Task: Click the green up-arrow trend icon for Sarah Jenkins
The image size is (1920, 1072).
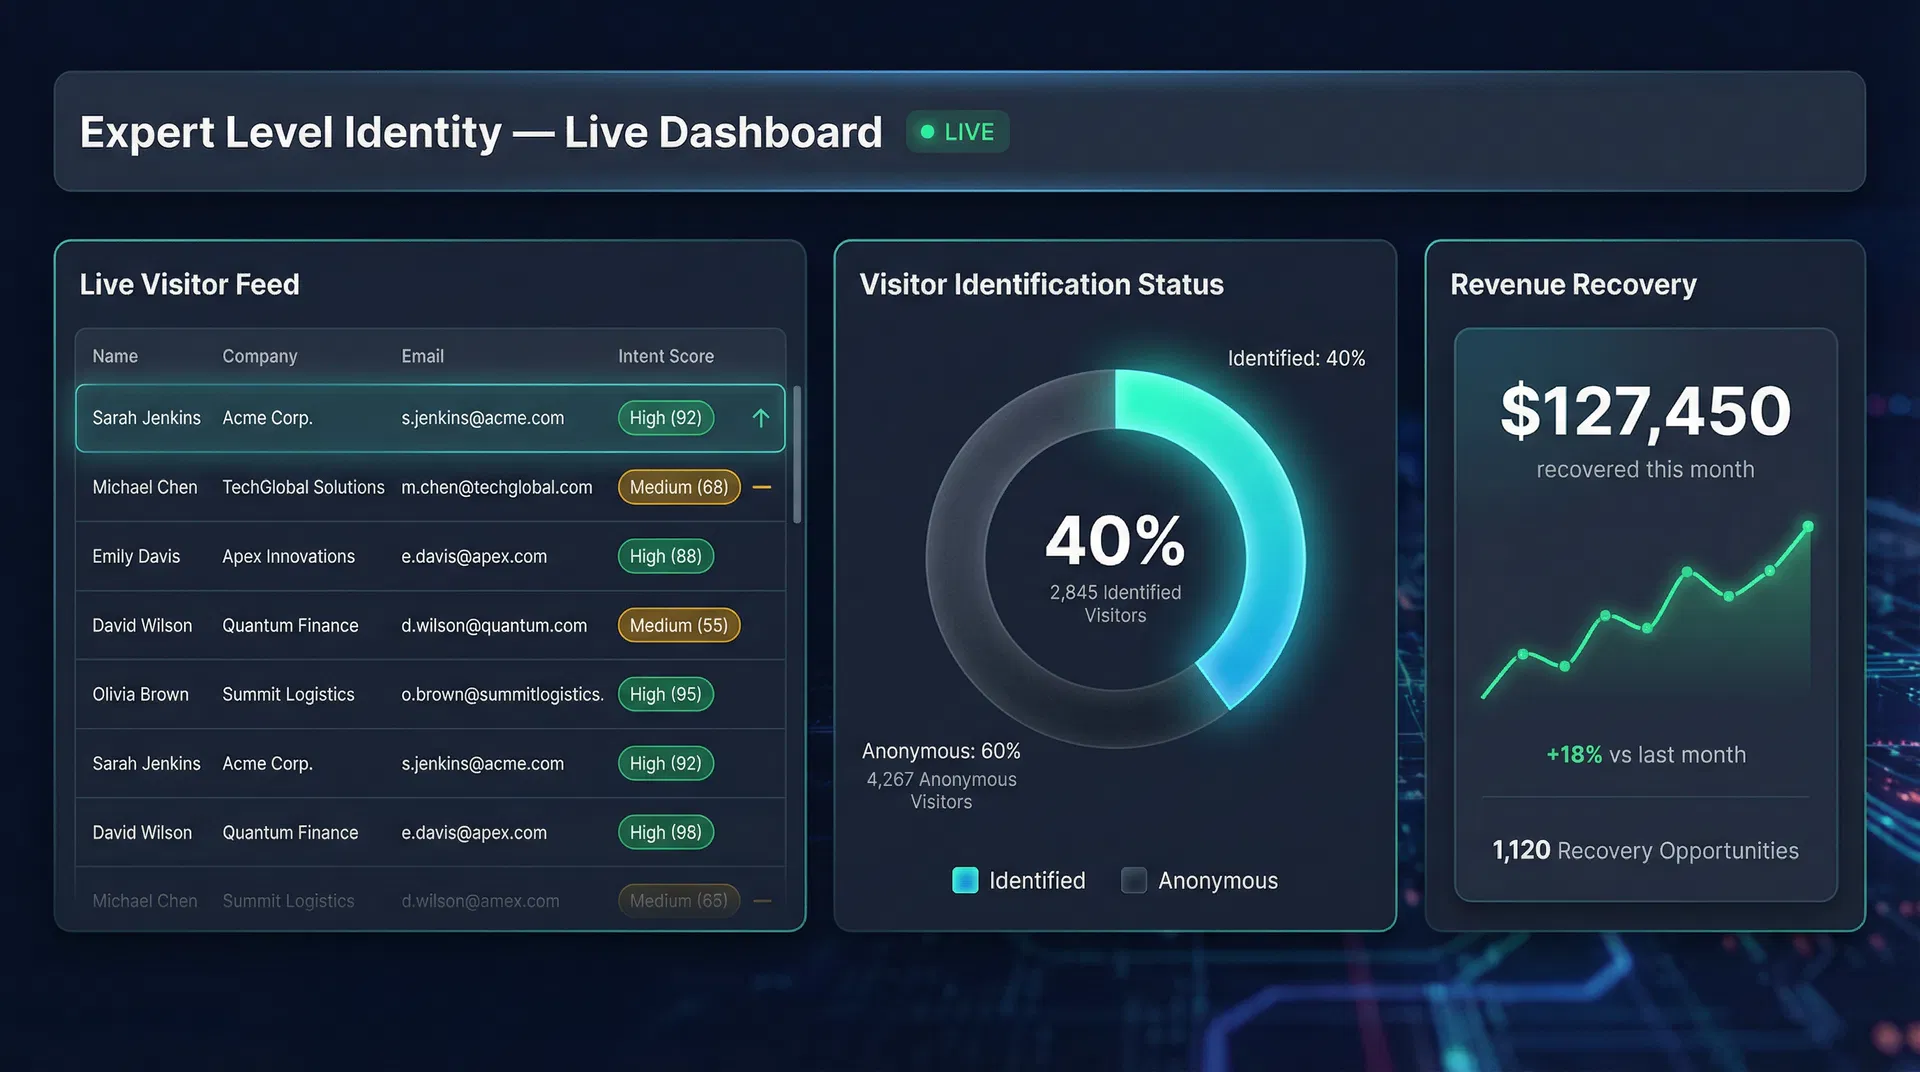Action: point(761,418)
